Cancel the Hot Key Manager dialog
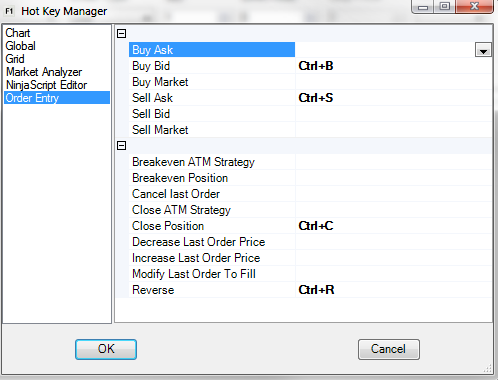 click(x=389, y=349)
